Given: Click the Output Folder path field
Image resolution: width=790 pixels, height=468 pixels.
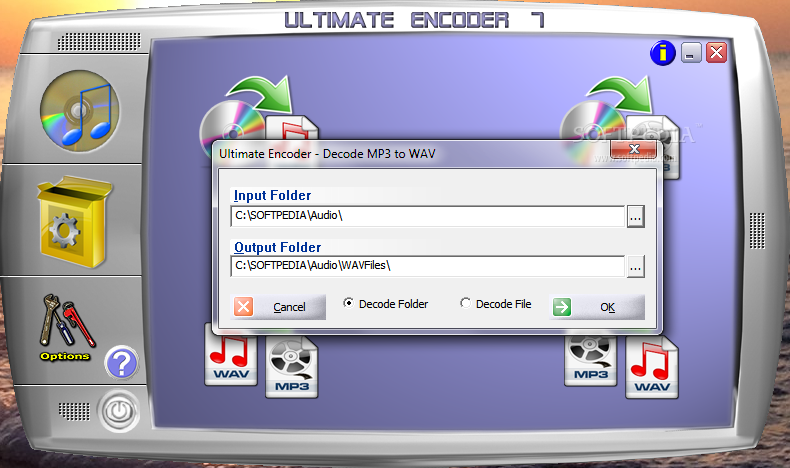Looking at the screenshot, I should click(x=428, y=266).
